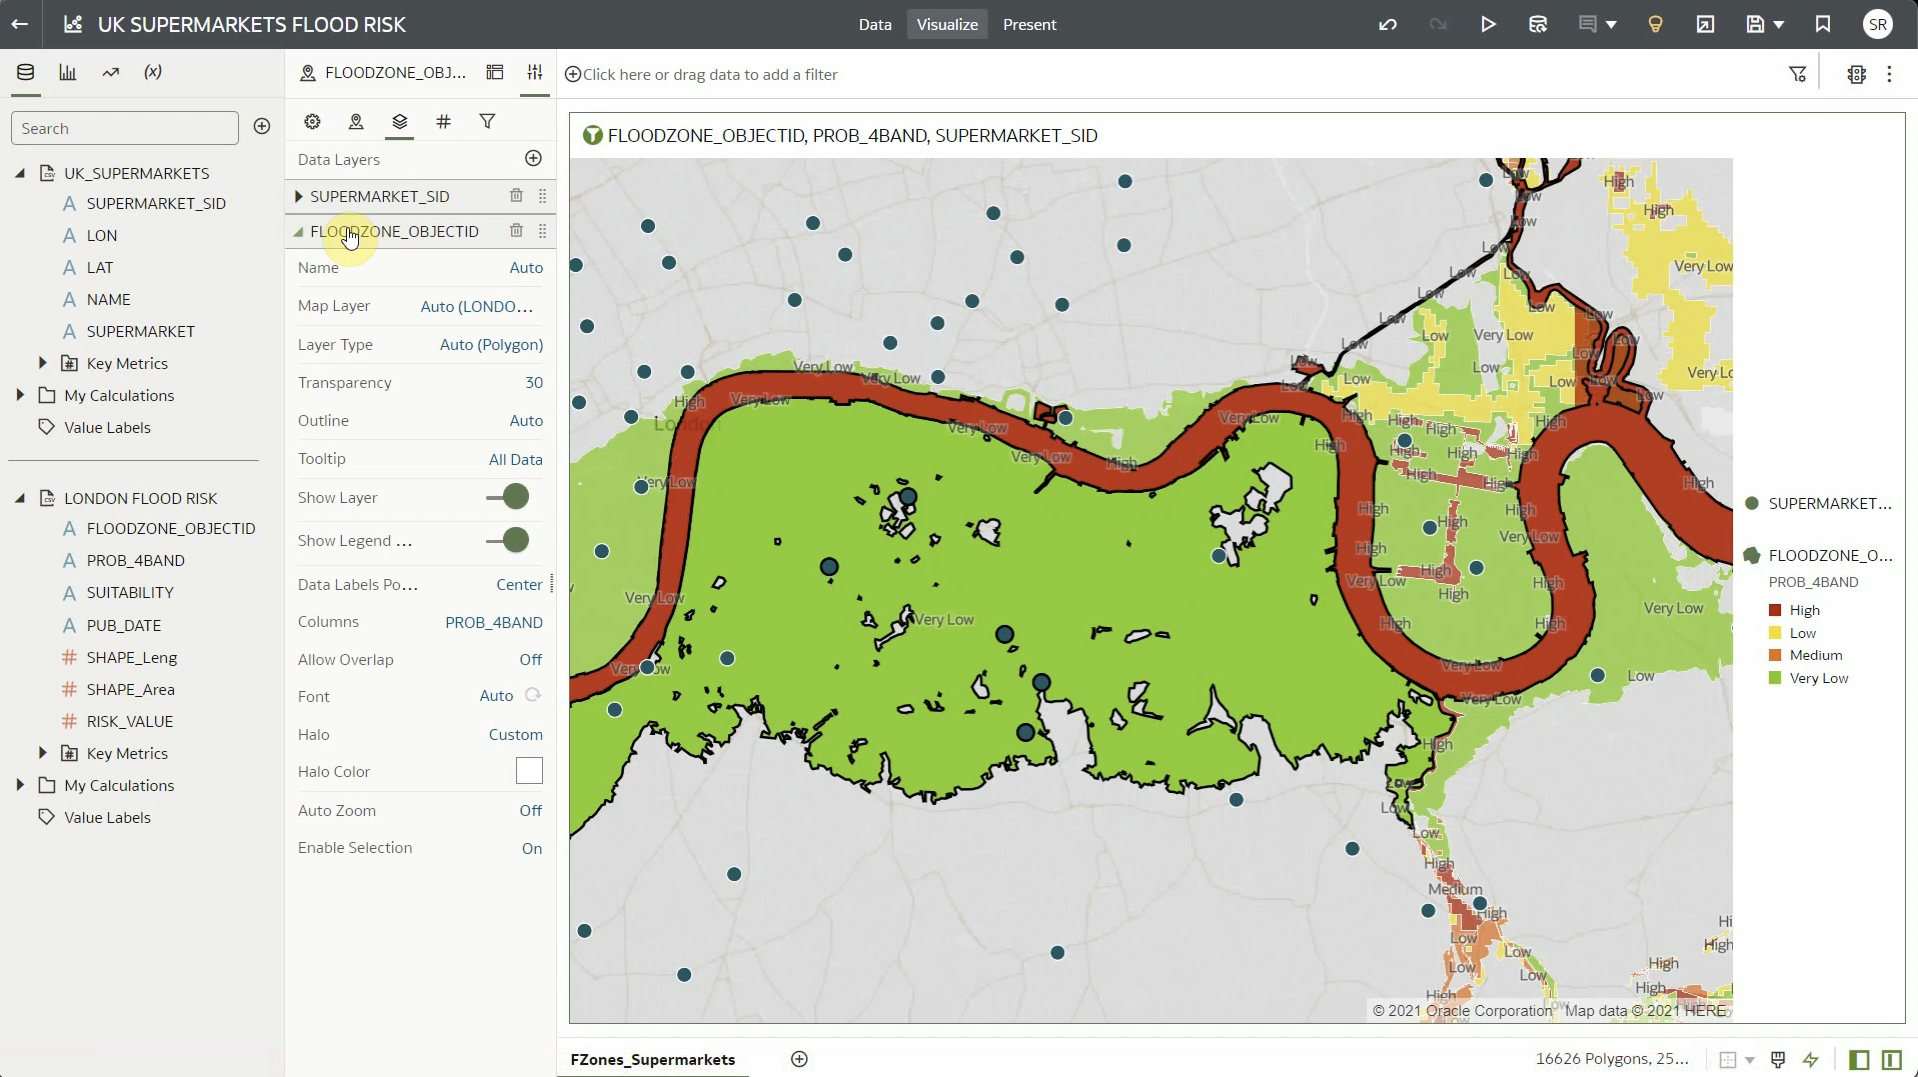Open the Data tab

pos(874,24)
